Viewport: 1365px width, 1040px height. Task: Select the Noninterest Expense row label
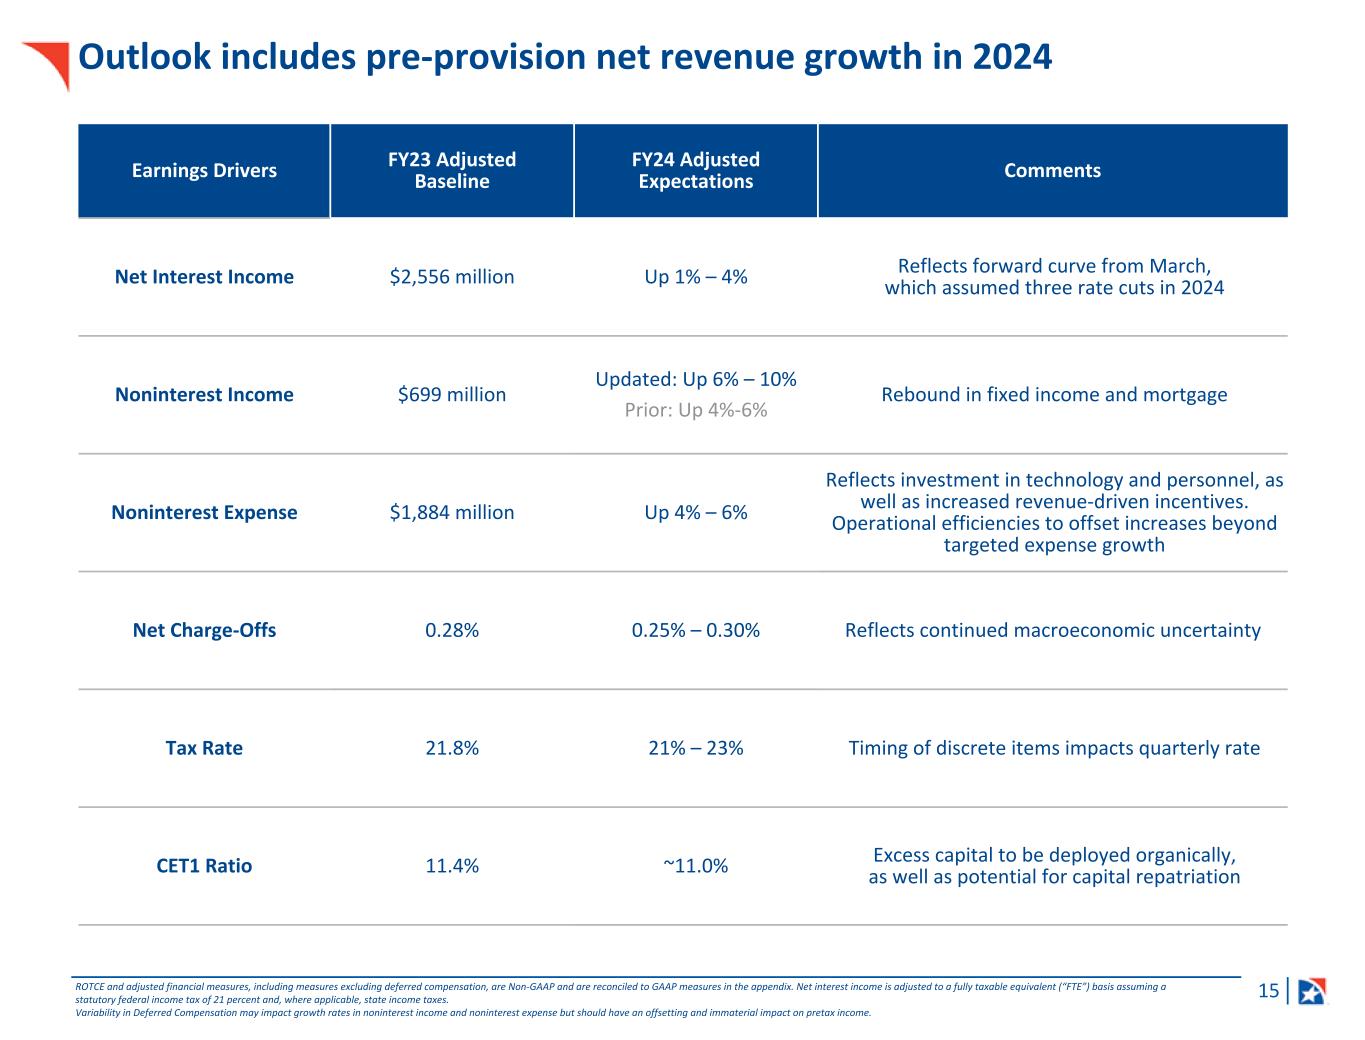pyautogui.click(x=204, y=513)
